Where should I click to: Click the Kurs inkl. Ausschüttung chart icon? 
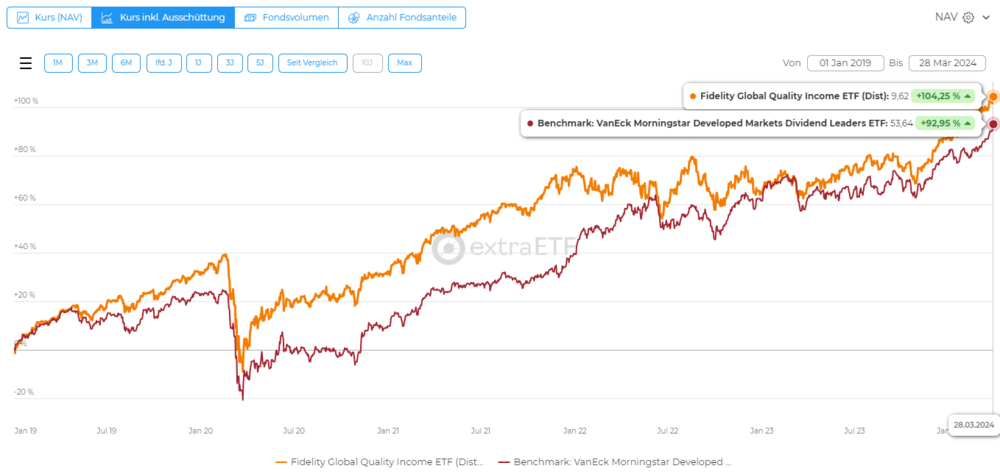pos(107,18)
